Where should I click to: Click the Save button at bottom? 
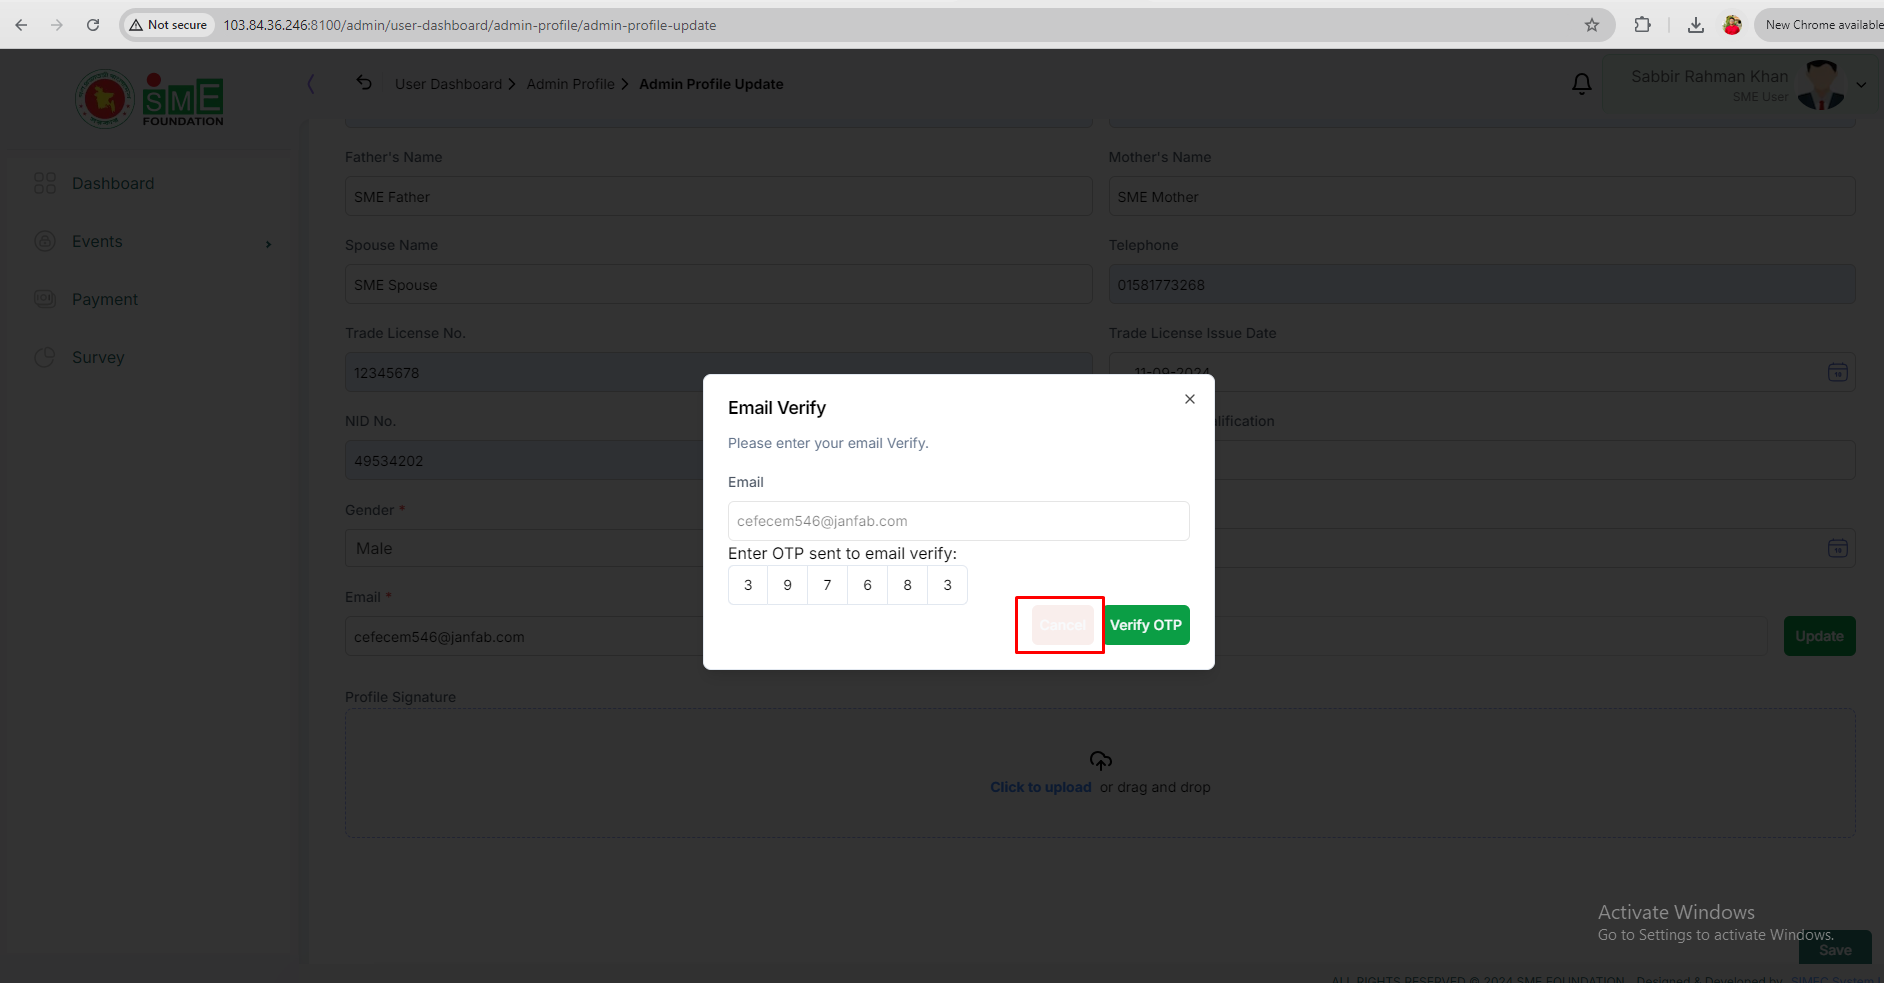click(1835, 948)
